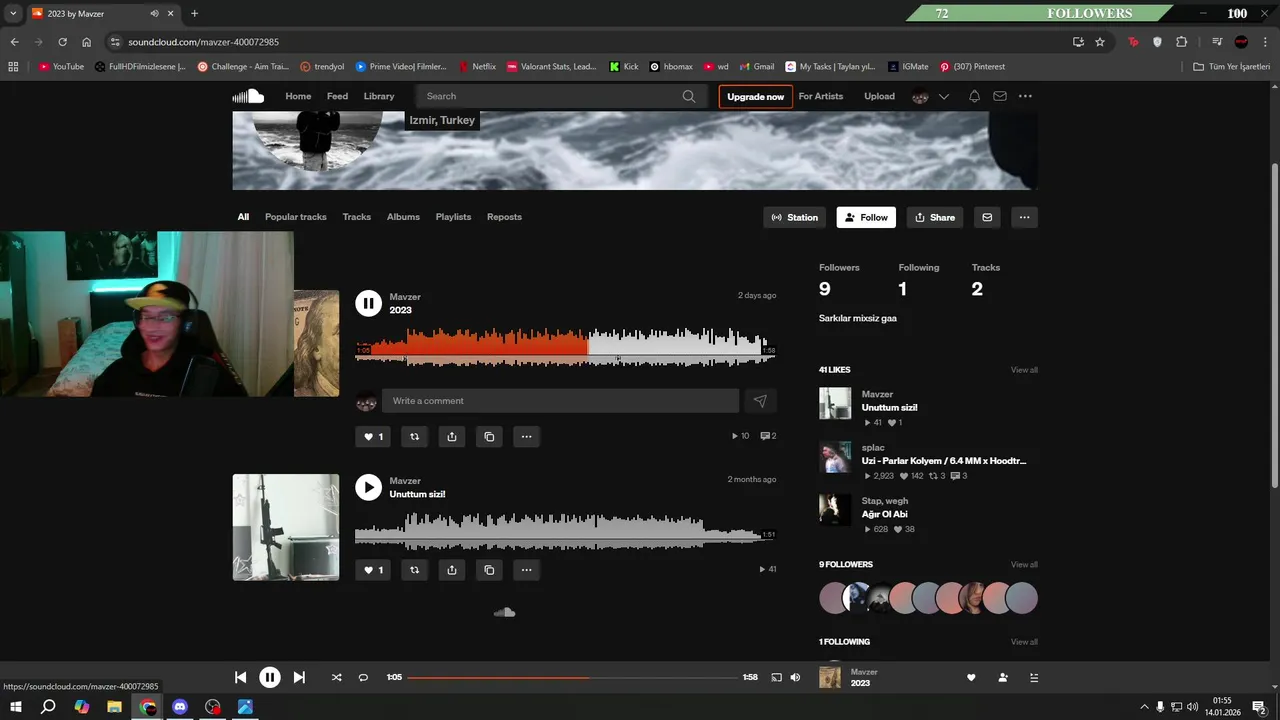Send a message via profile envelope button
This screenshot has height=720, width=1280.
coord(987,217)
